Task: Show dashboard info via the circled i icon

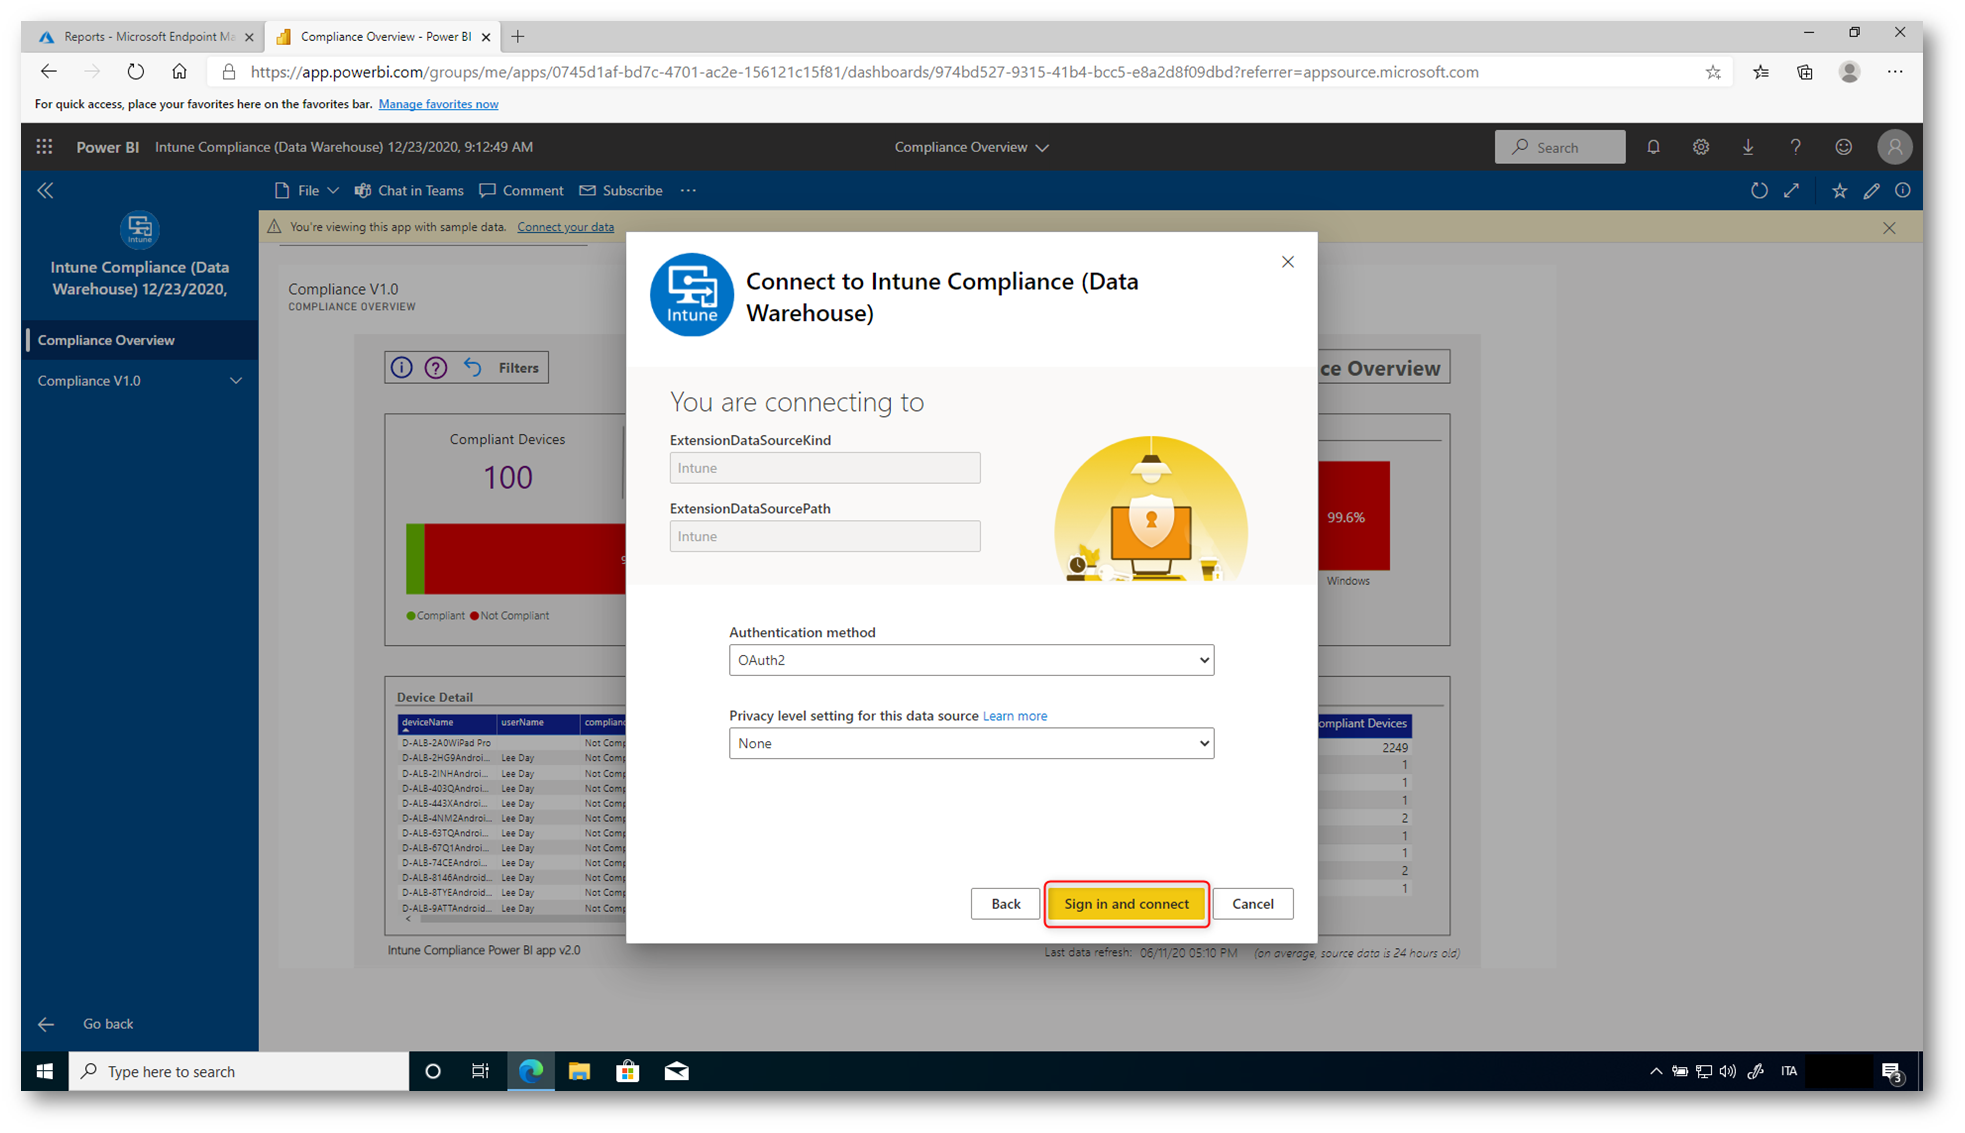Action: 1902,191
